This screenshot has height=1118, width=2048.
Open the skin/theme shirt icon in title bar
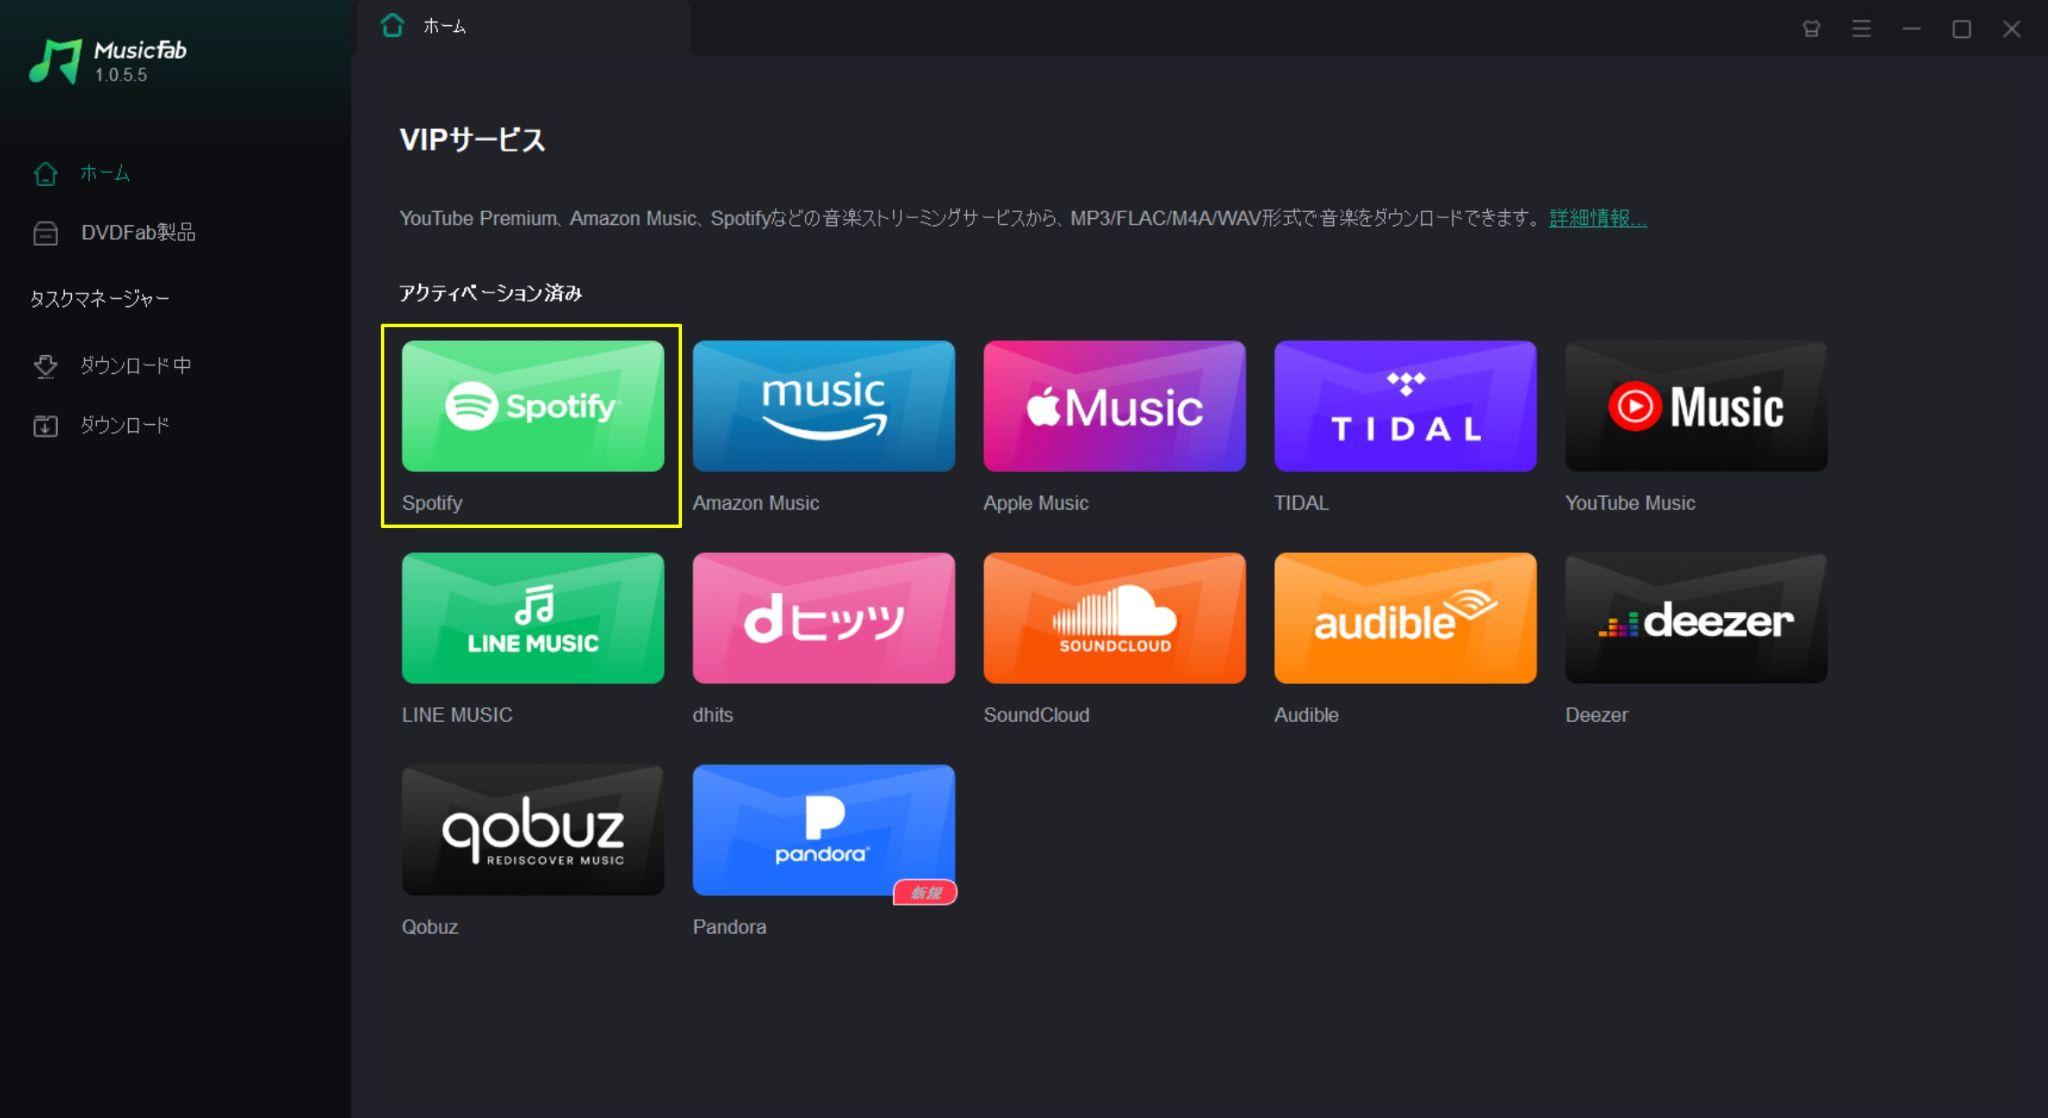pyautogui.click(x=1811, y=29)
